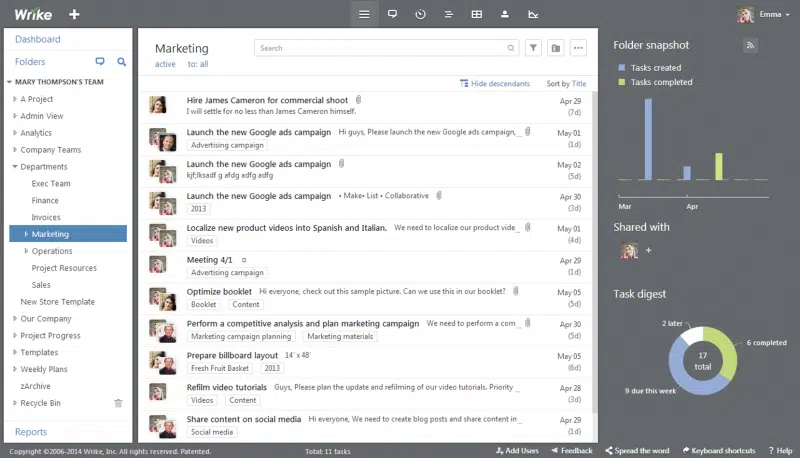This screenshot has width=800, height=458.
Task: Click the folder info icon beside filter
Action: (x=556, y=48)
